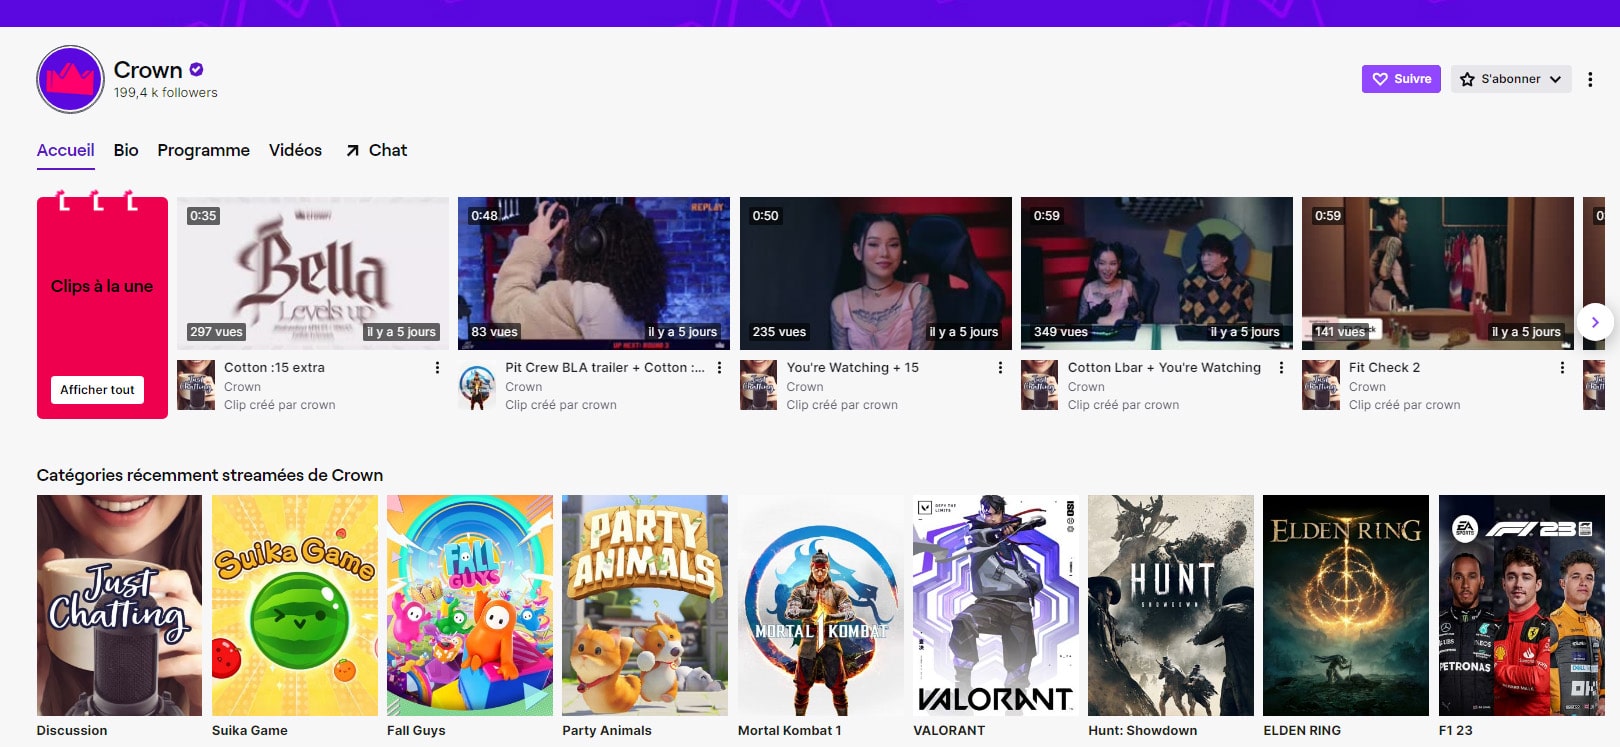Follow the channel with the Suivre button

pos(1401,79)
